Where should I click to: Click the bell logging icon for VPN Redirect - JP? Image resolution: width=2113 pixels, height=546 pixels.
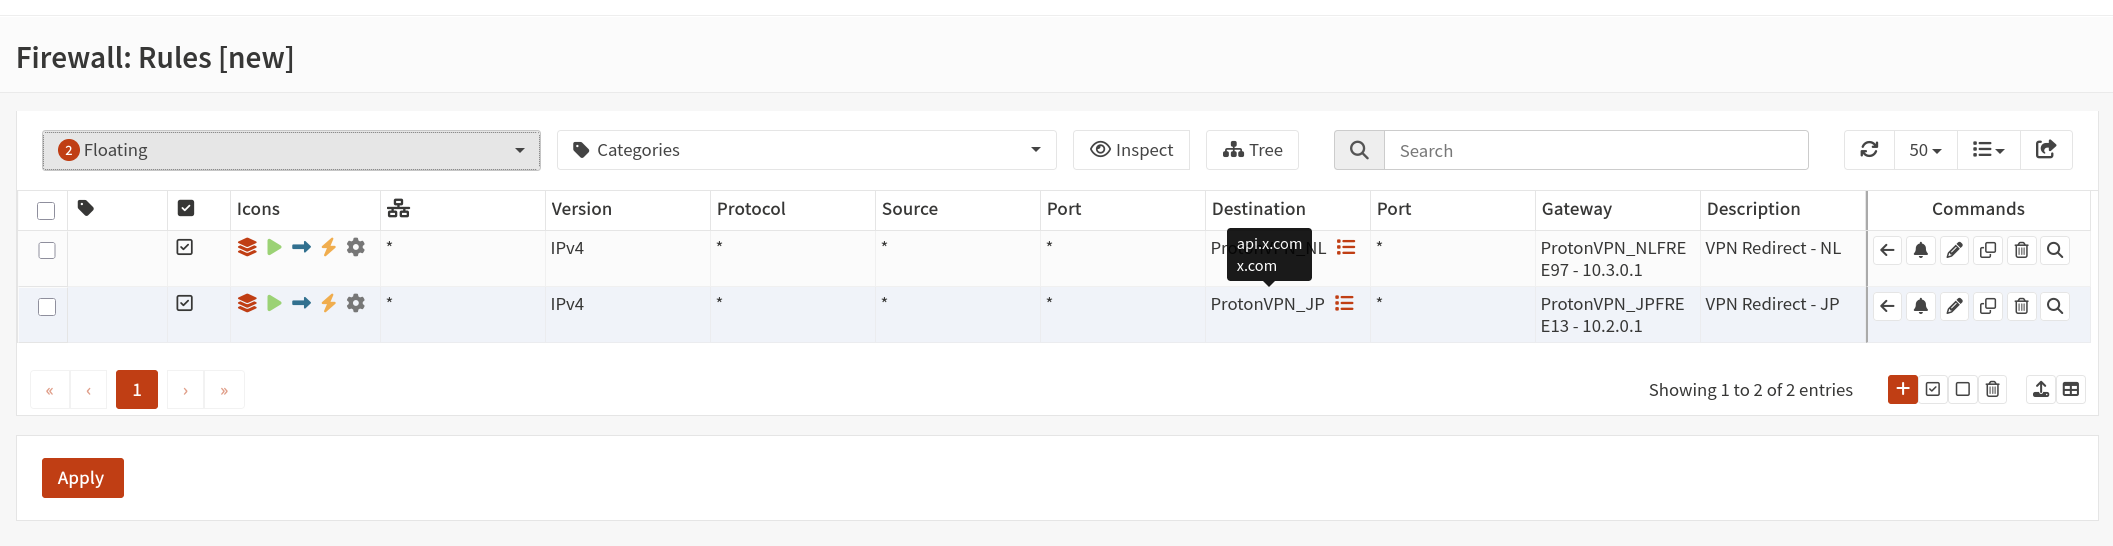point(1920,306)
